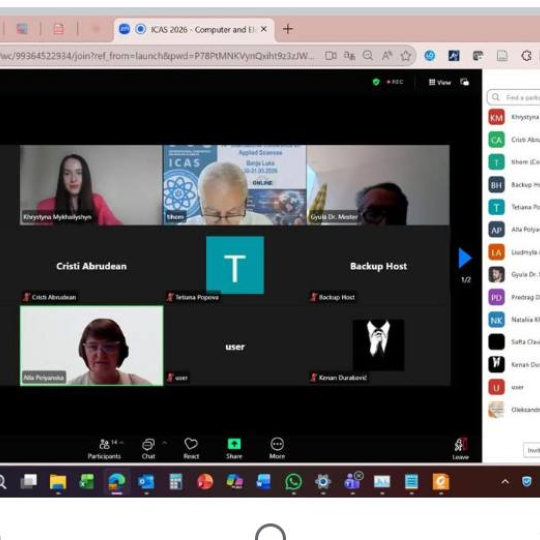The width and height of the screenshot is (540, 540).
Task: Start screen sharing with the Share button
Action: pos(234,449)
